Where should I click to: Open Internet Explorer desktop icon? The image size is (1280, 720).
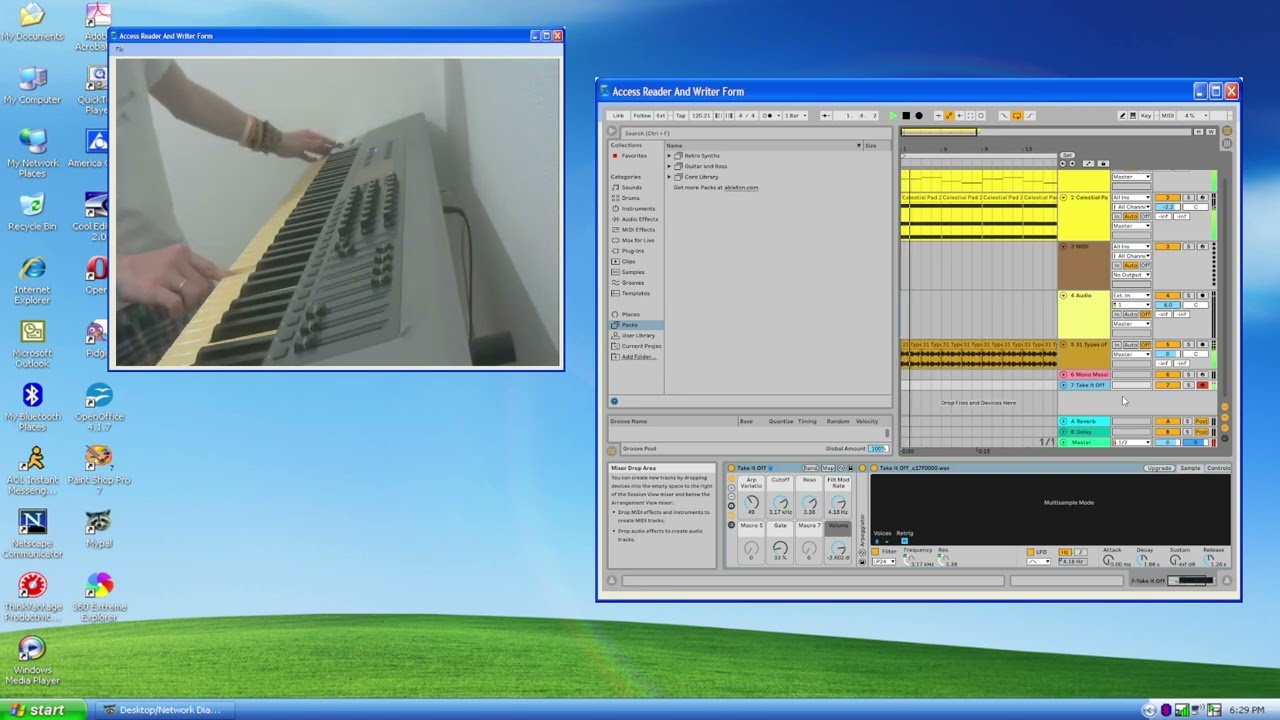coord(32,280)
